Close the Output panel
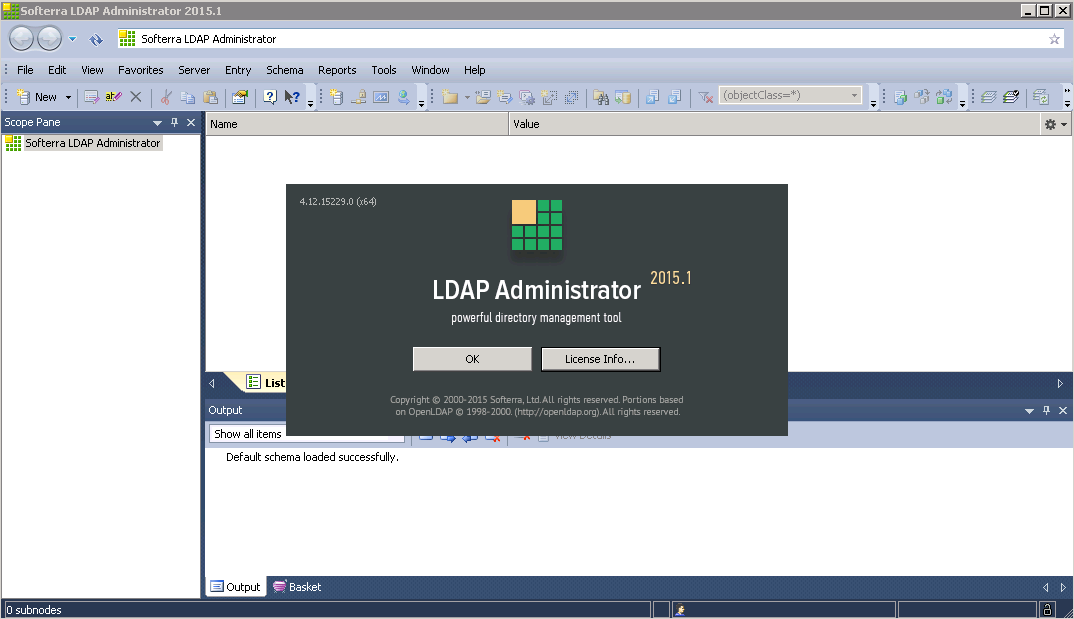The height and width of the screenshot is (619, 1074). click(1063, 410)
